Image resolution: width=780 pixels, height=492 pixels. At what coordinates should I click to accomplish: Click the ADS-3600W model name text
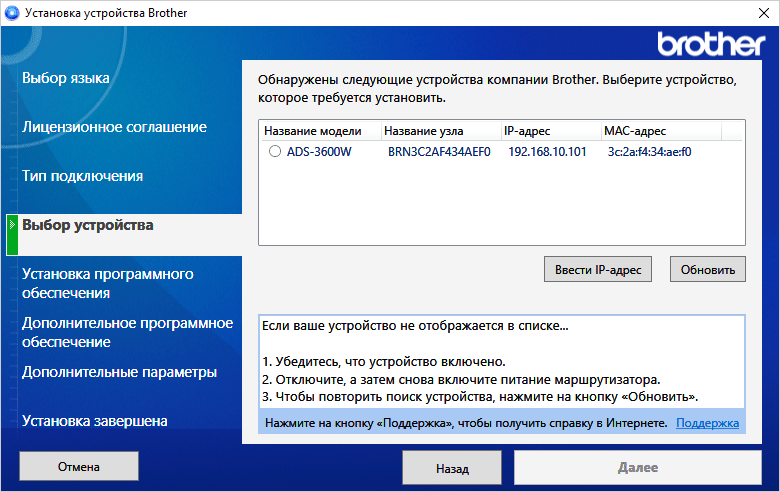coord(319,152)
